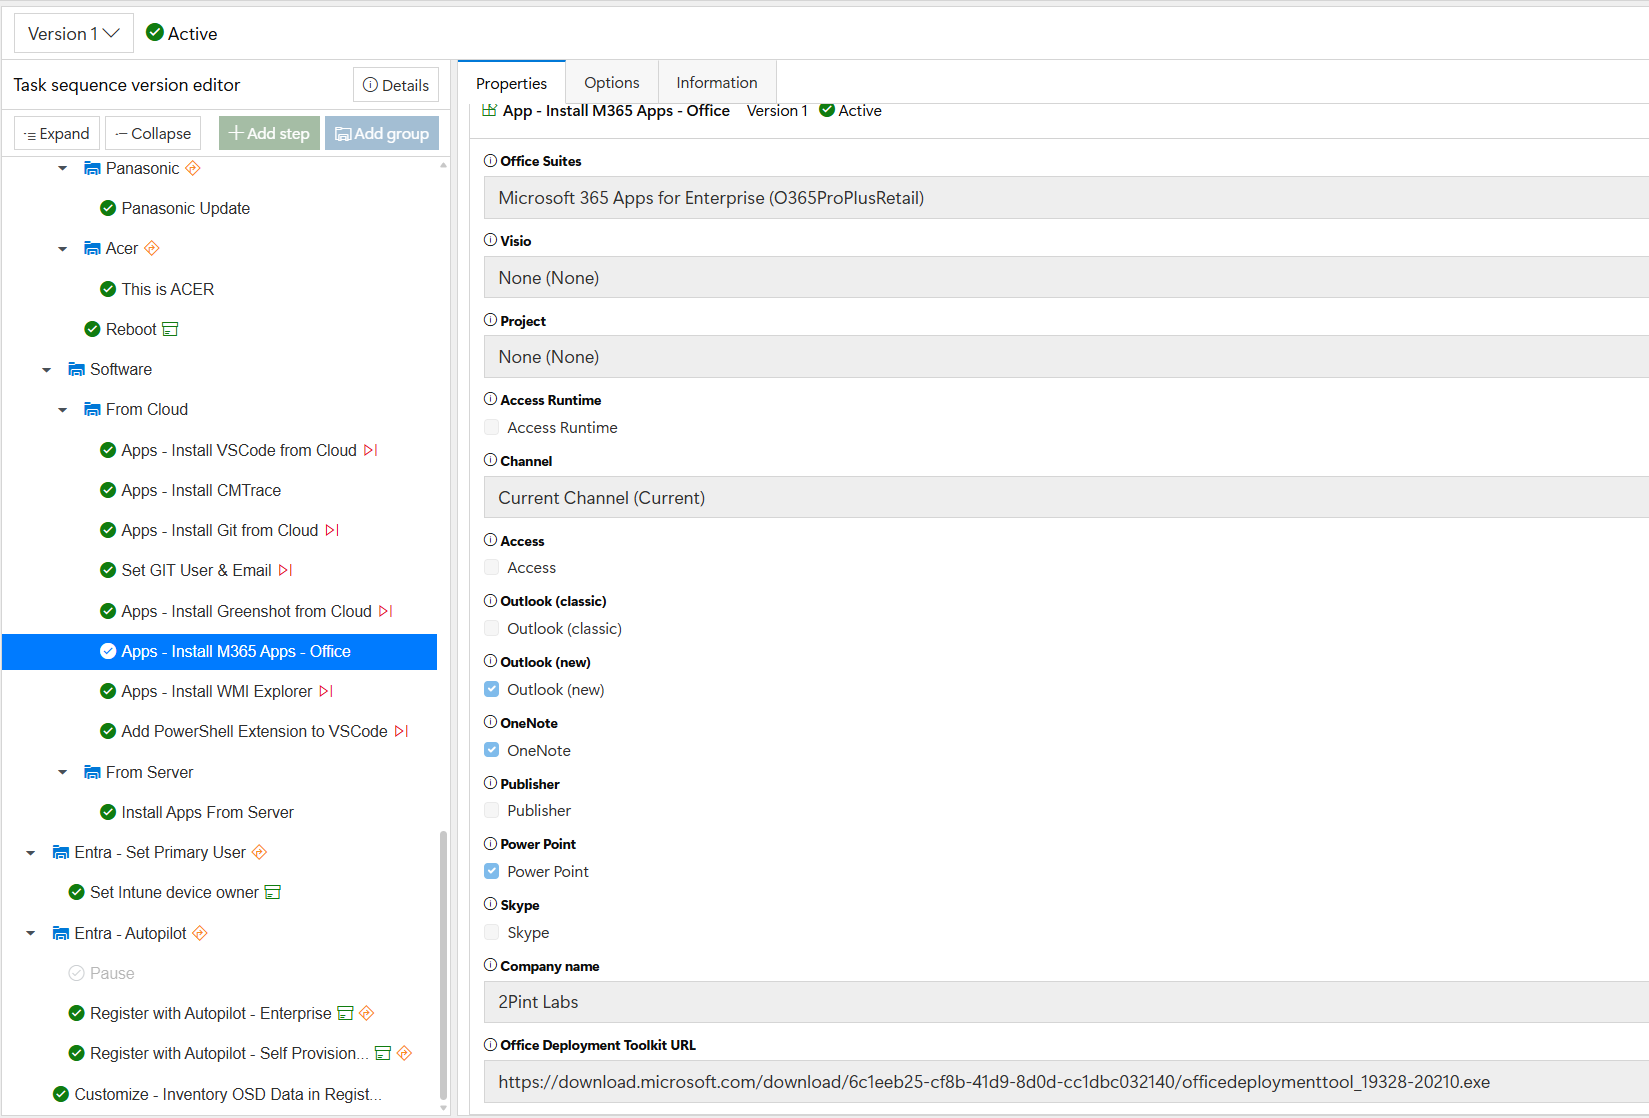Click the task sequence tree vertical scrollbar

pos(443,960)
